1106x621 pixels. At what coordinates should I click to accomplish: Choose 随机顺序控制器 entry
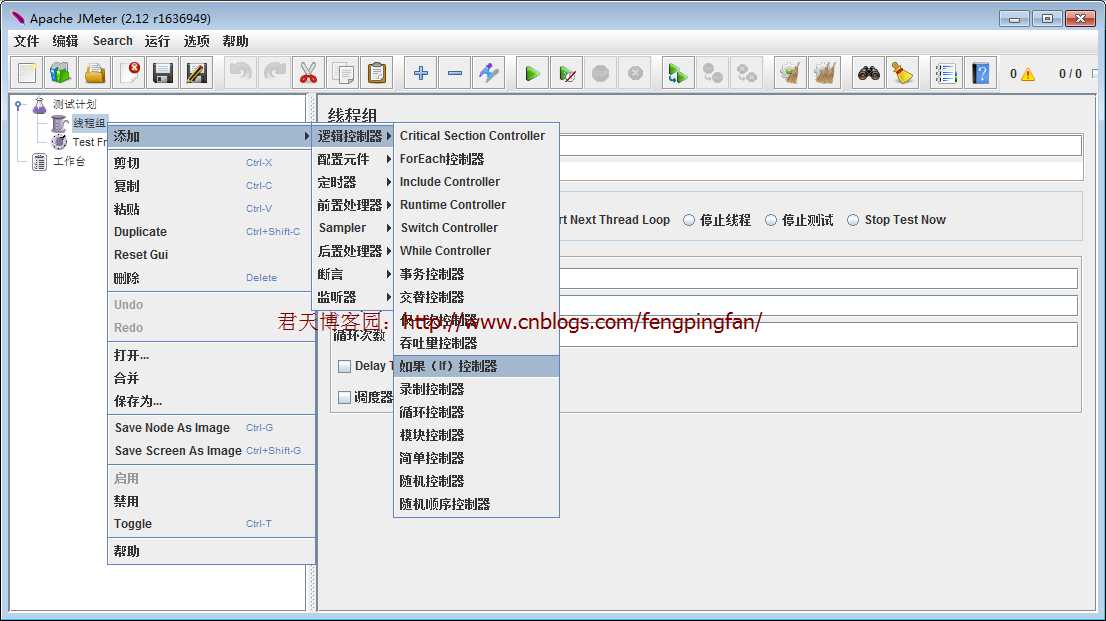[476, 505]
